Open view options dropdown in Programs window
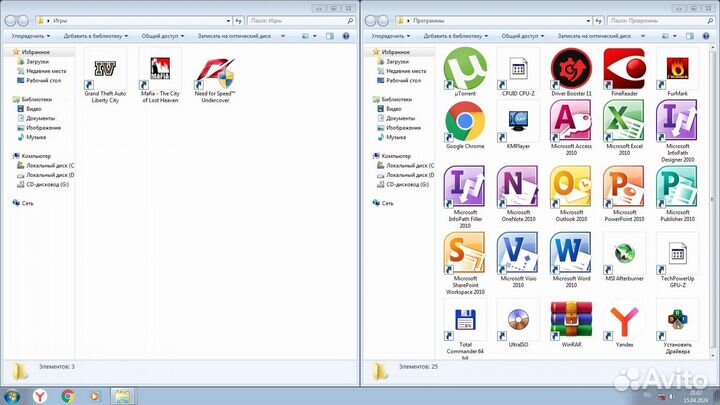The width and height of the screenshot is (720, 405). pos(675,36)
